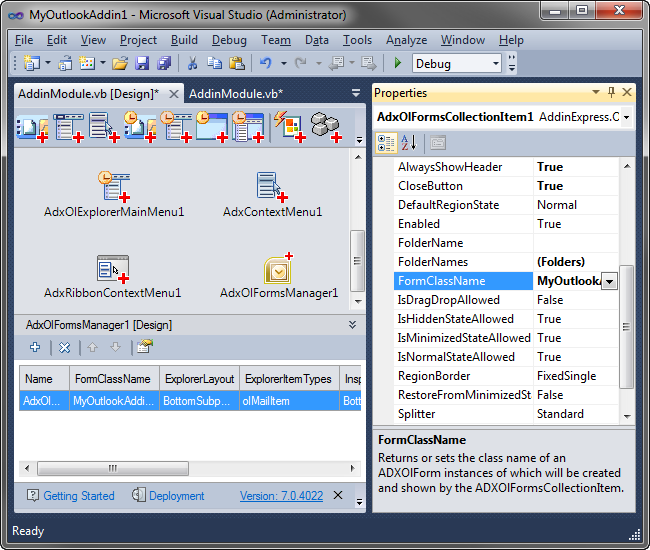650x550 pixels.
Task: Open the File menu
Action: coord(24,40)
